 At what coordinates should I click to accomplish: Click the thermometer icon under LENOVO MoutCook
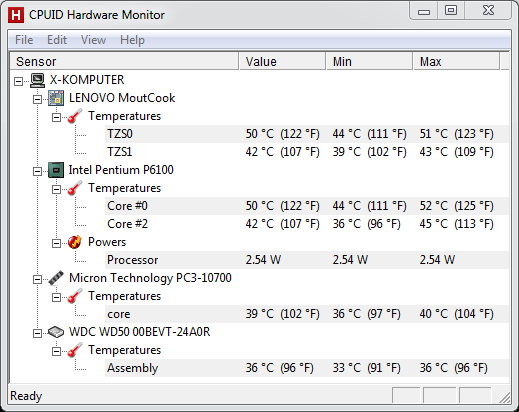[75, 116]
